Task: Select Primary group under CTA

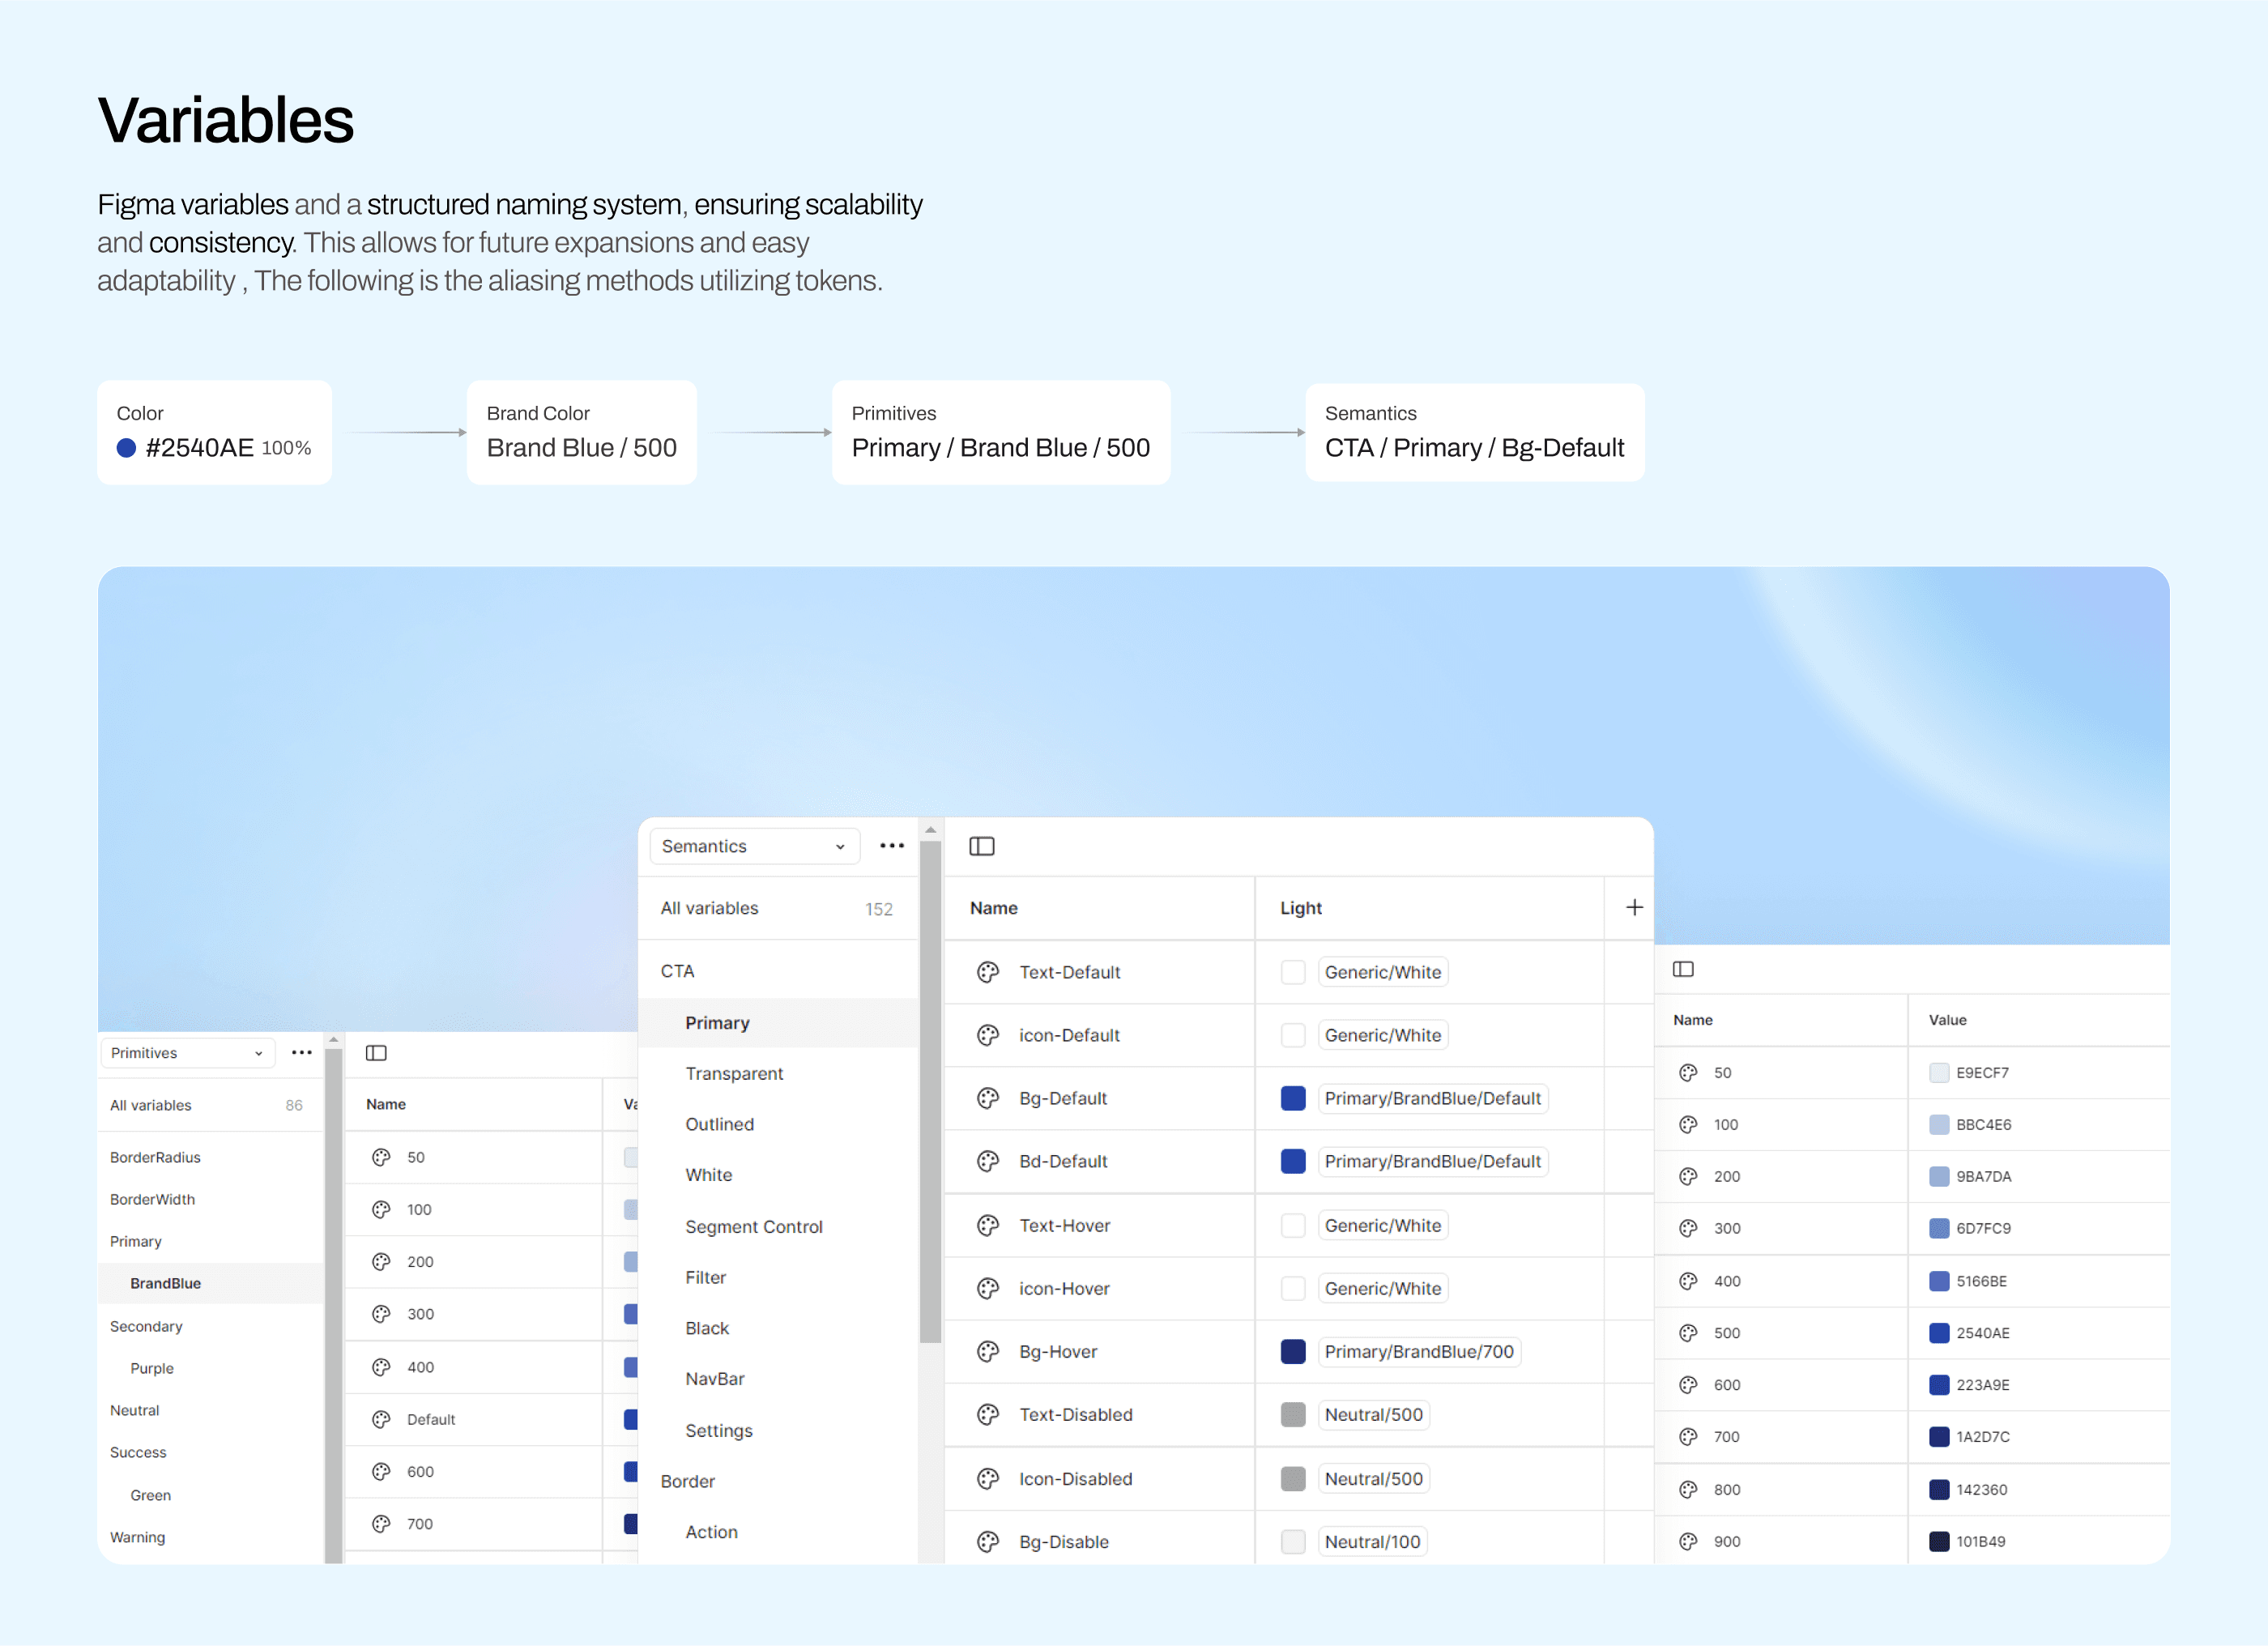Action: [717, 1022]
